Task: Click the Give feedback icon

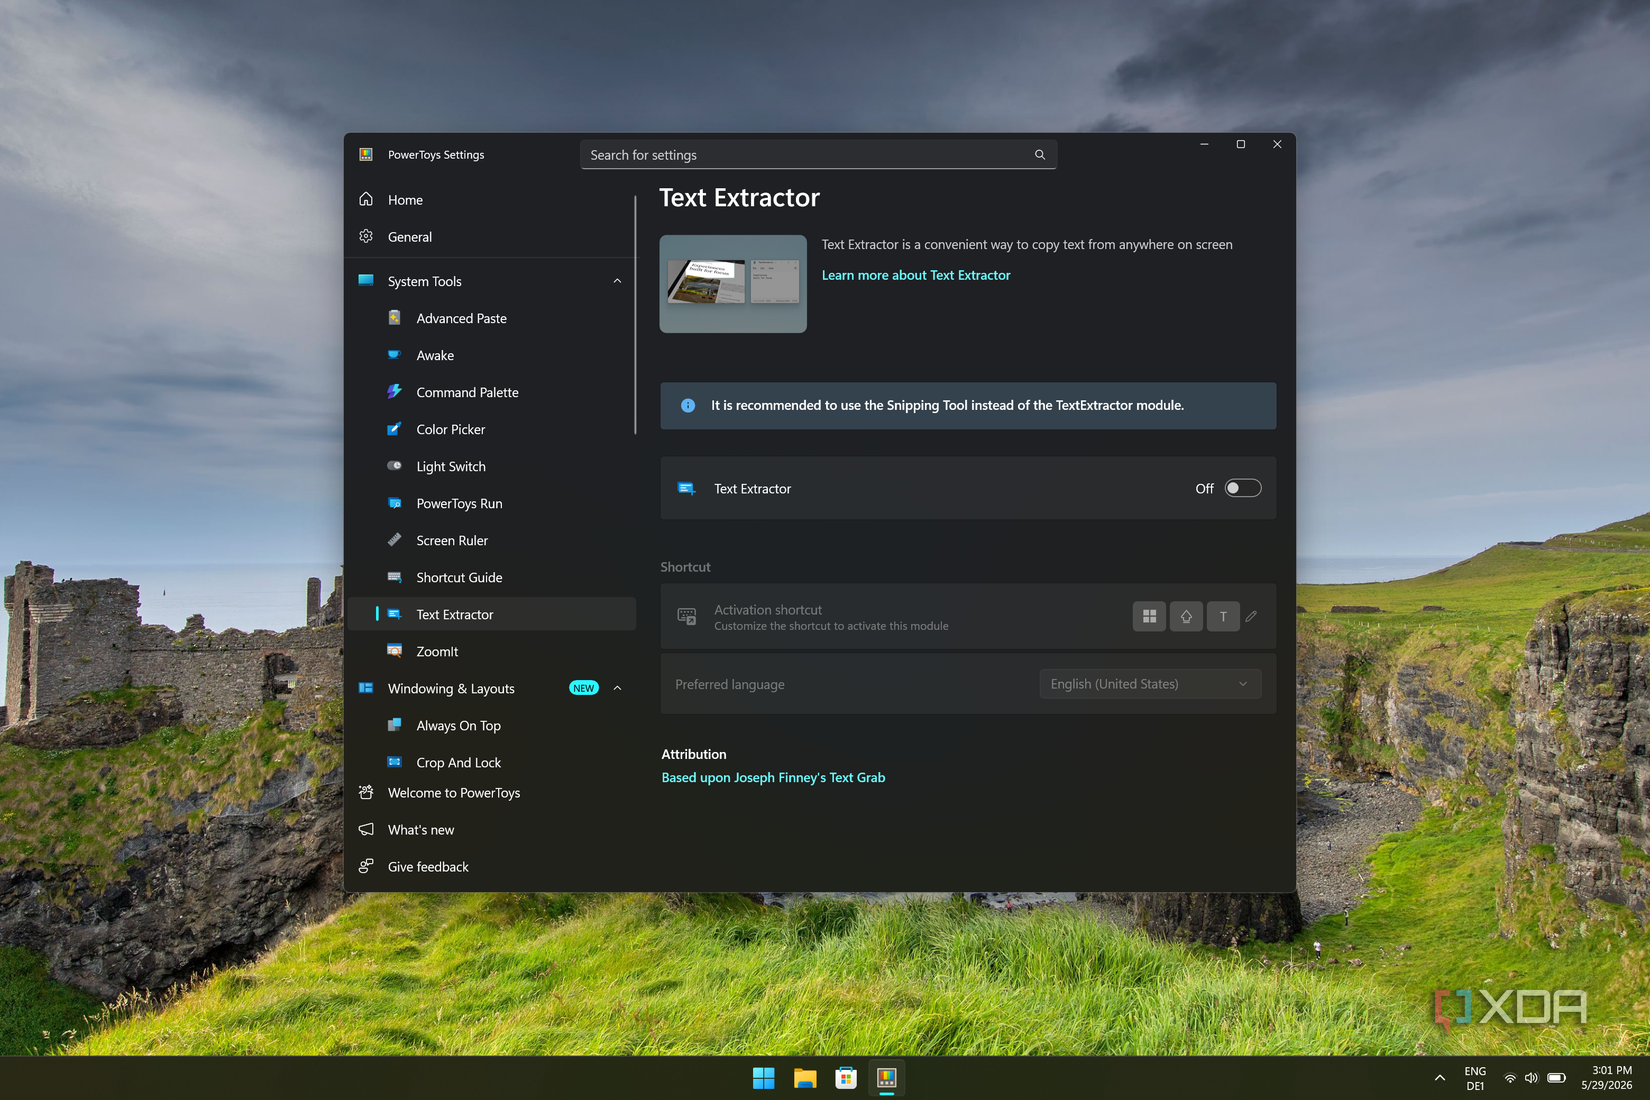Action: [x=366, y=866]
